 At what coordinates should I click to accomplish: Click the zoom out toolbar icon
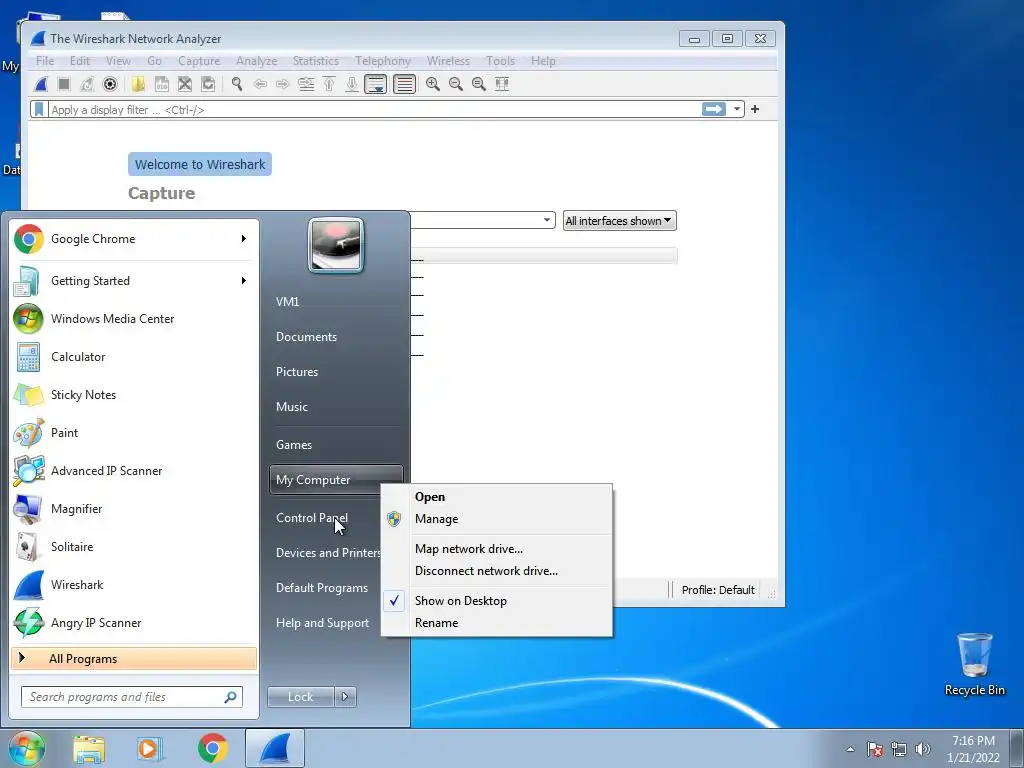click(456, 84)
